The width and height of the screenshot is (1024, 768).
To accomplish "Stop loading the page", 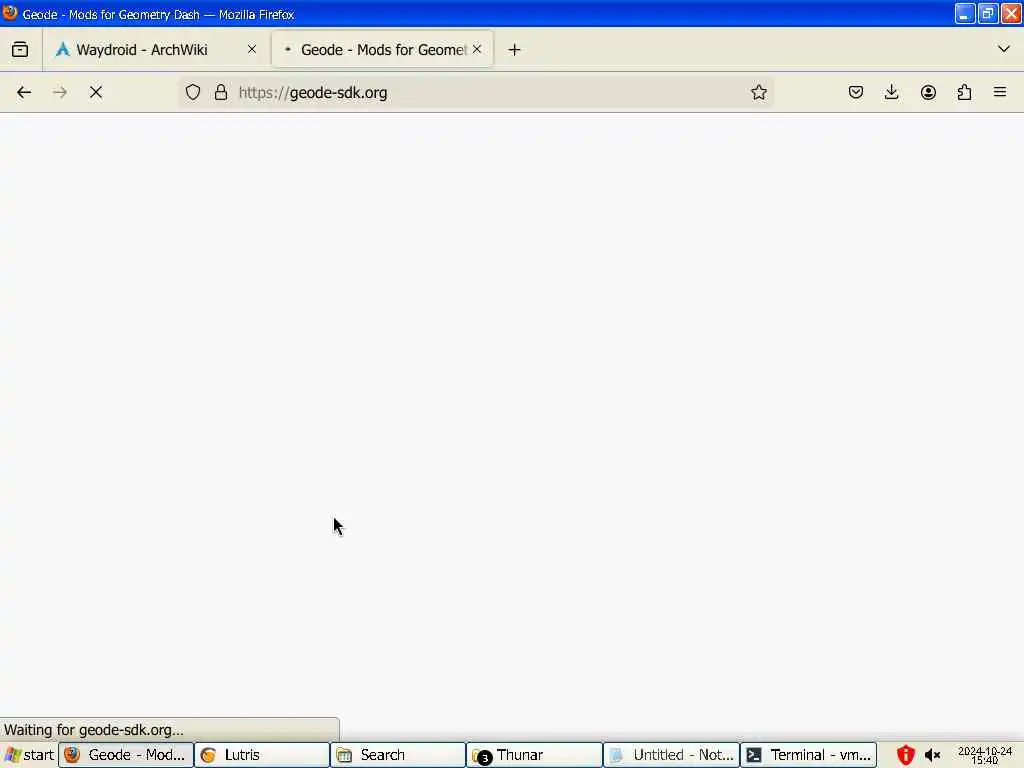I will coord(96,93).
